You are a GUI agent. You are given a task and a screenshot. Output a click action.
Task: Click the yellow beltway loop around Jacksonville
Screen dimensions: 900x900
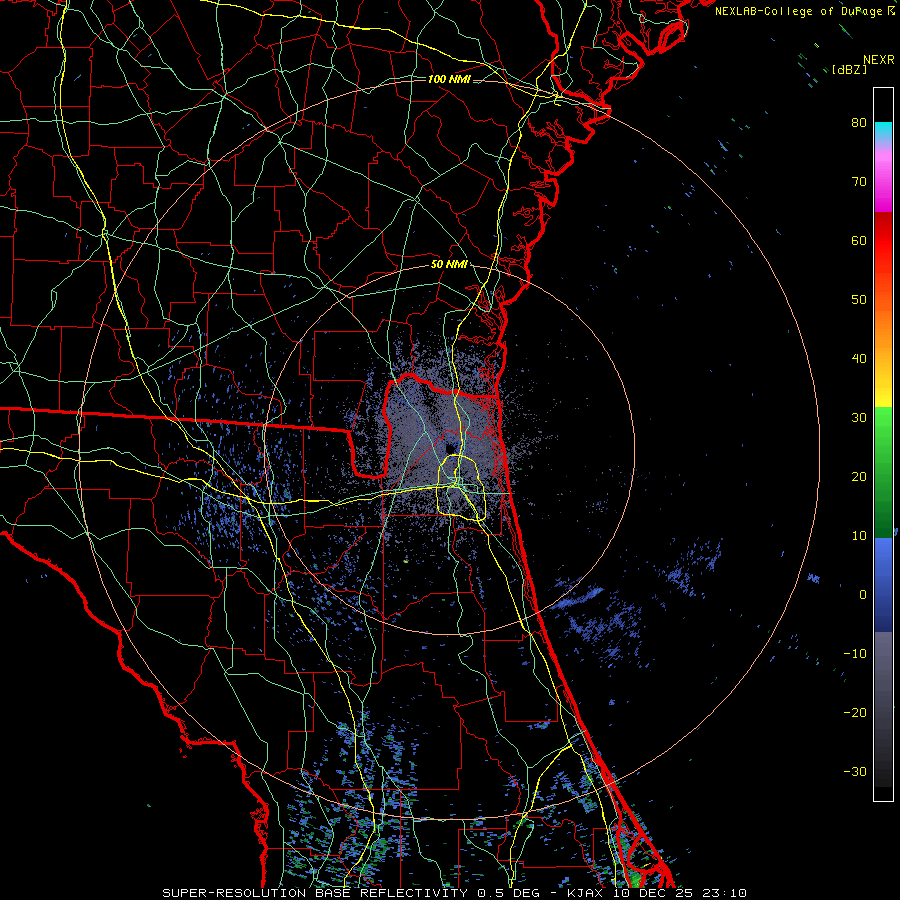(x=461, y=488)
